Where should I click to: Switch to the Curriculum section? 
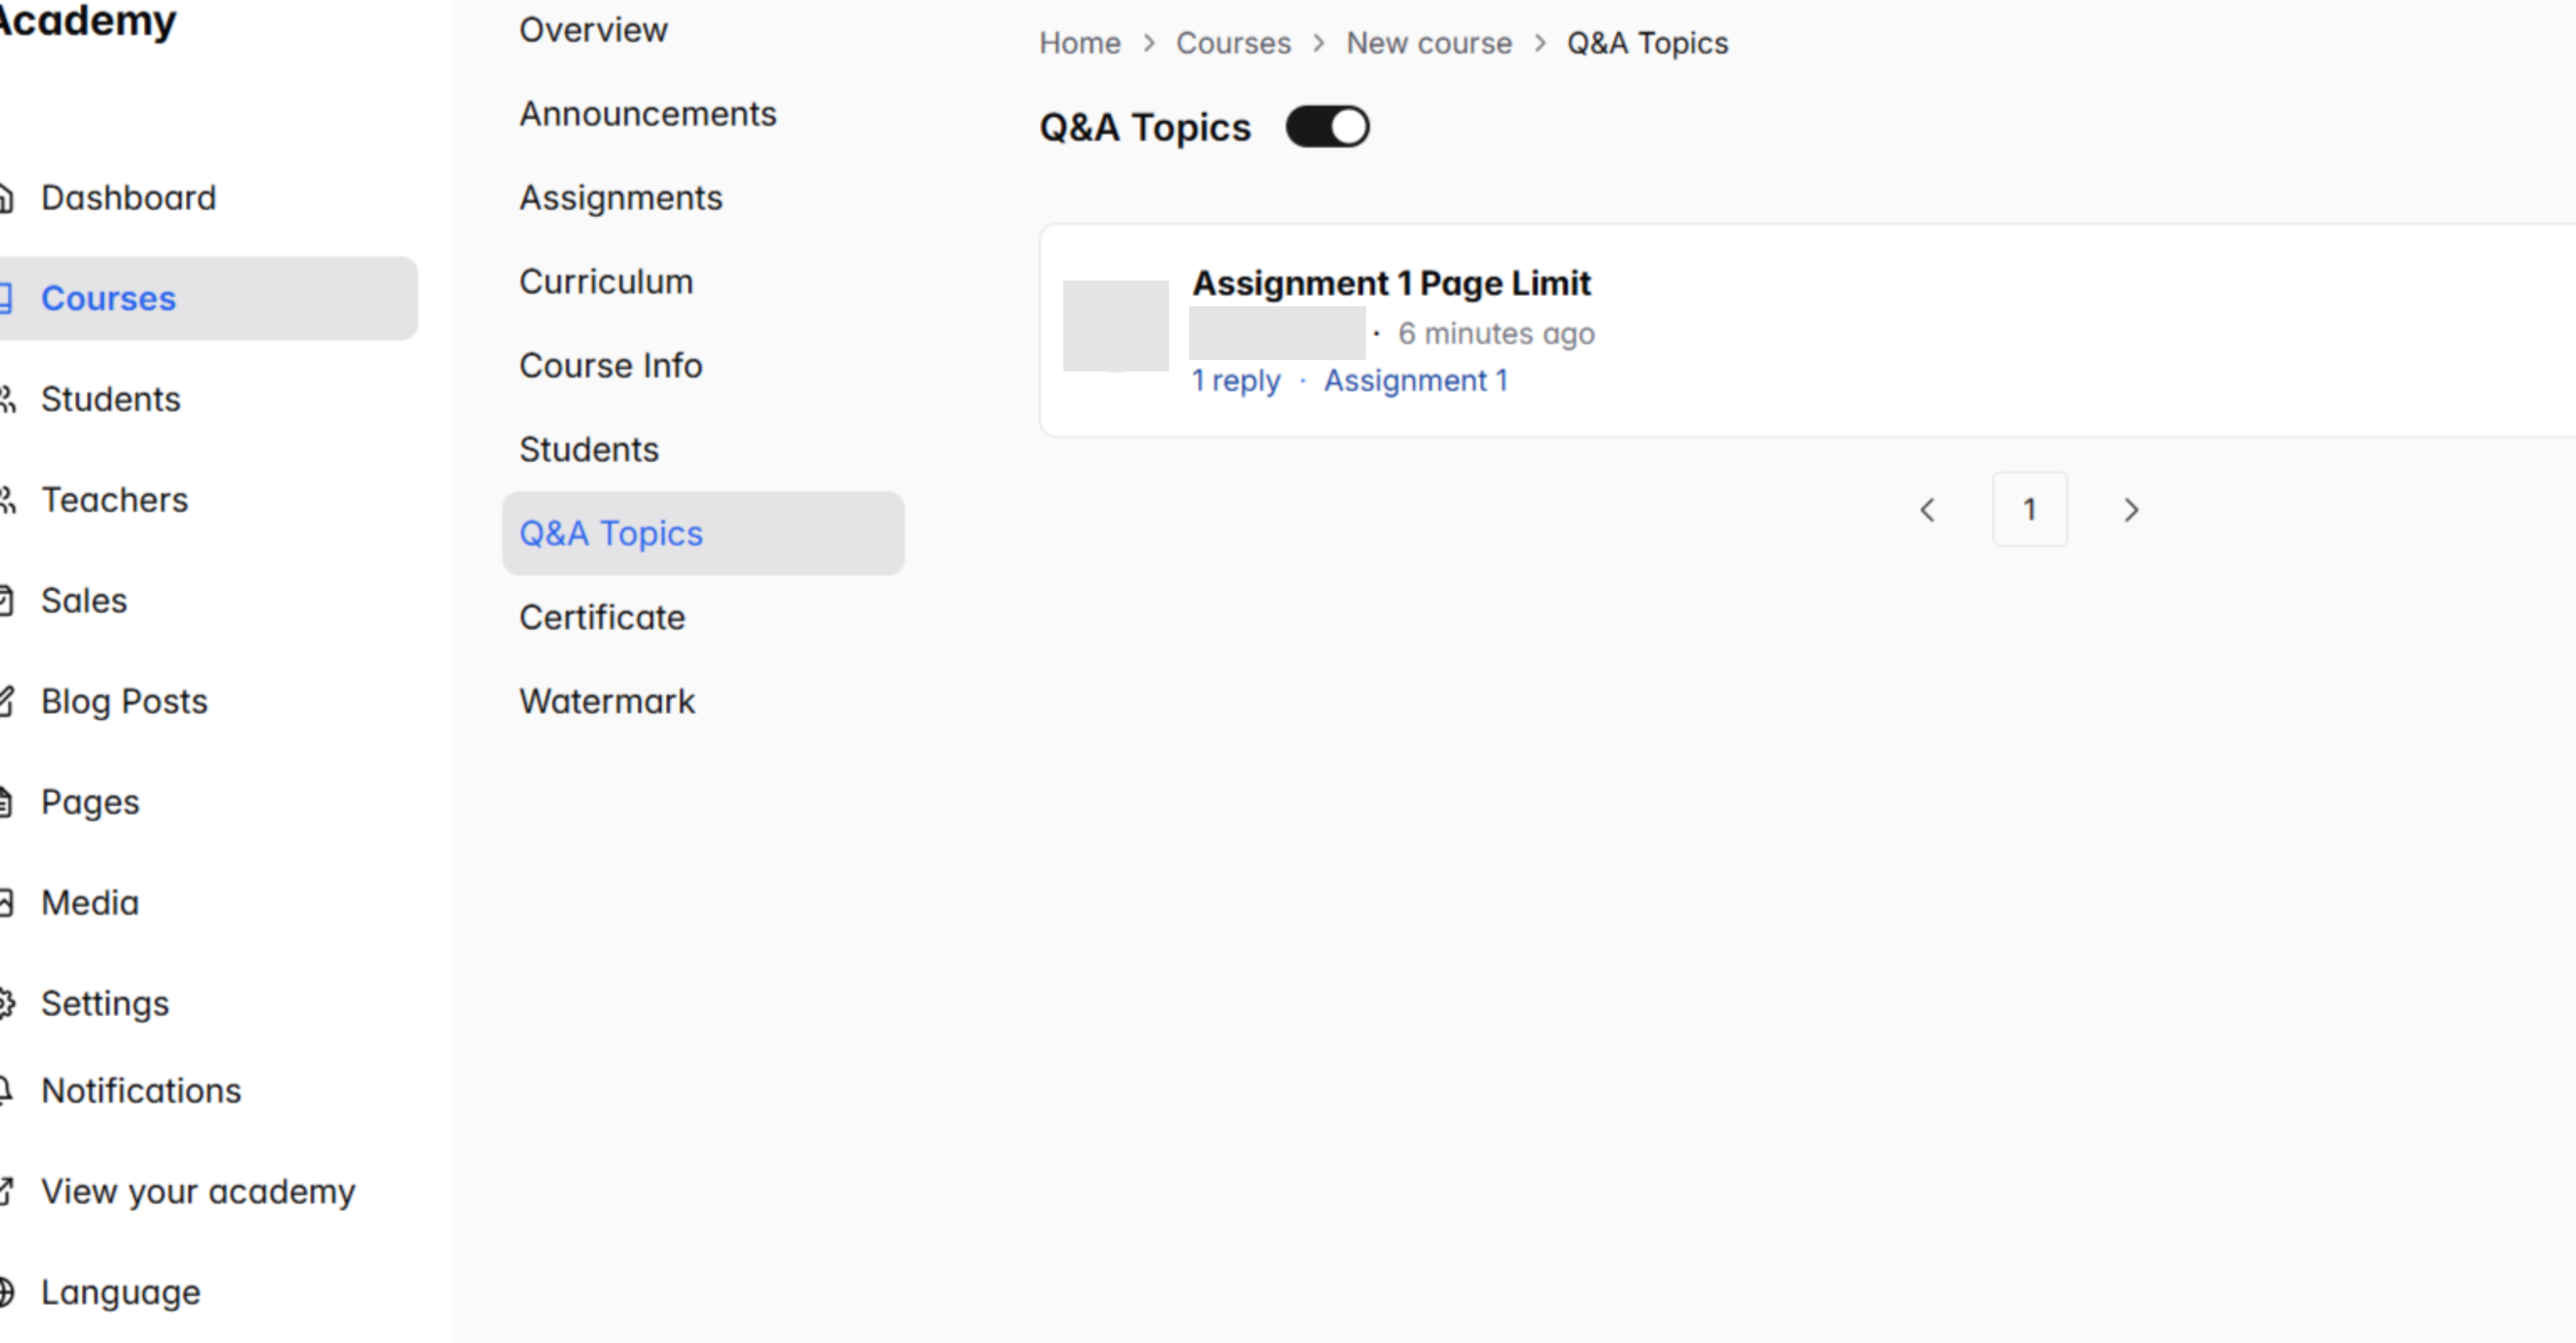click(x=606, y=281)
